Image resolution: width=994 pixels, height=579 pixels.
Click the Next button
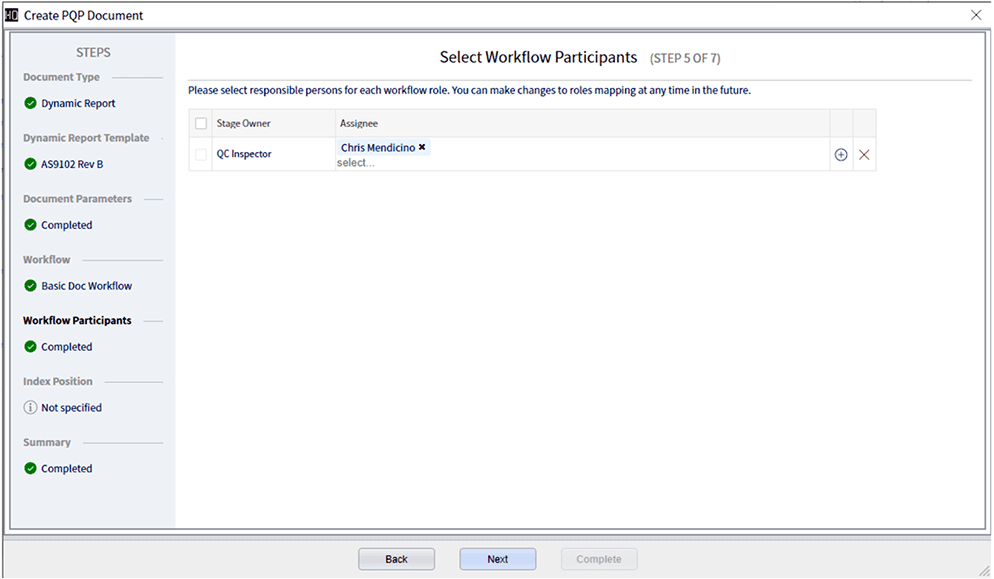click(x=497, y=559)
